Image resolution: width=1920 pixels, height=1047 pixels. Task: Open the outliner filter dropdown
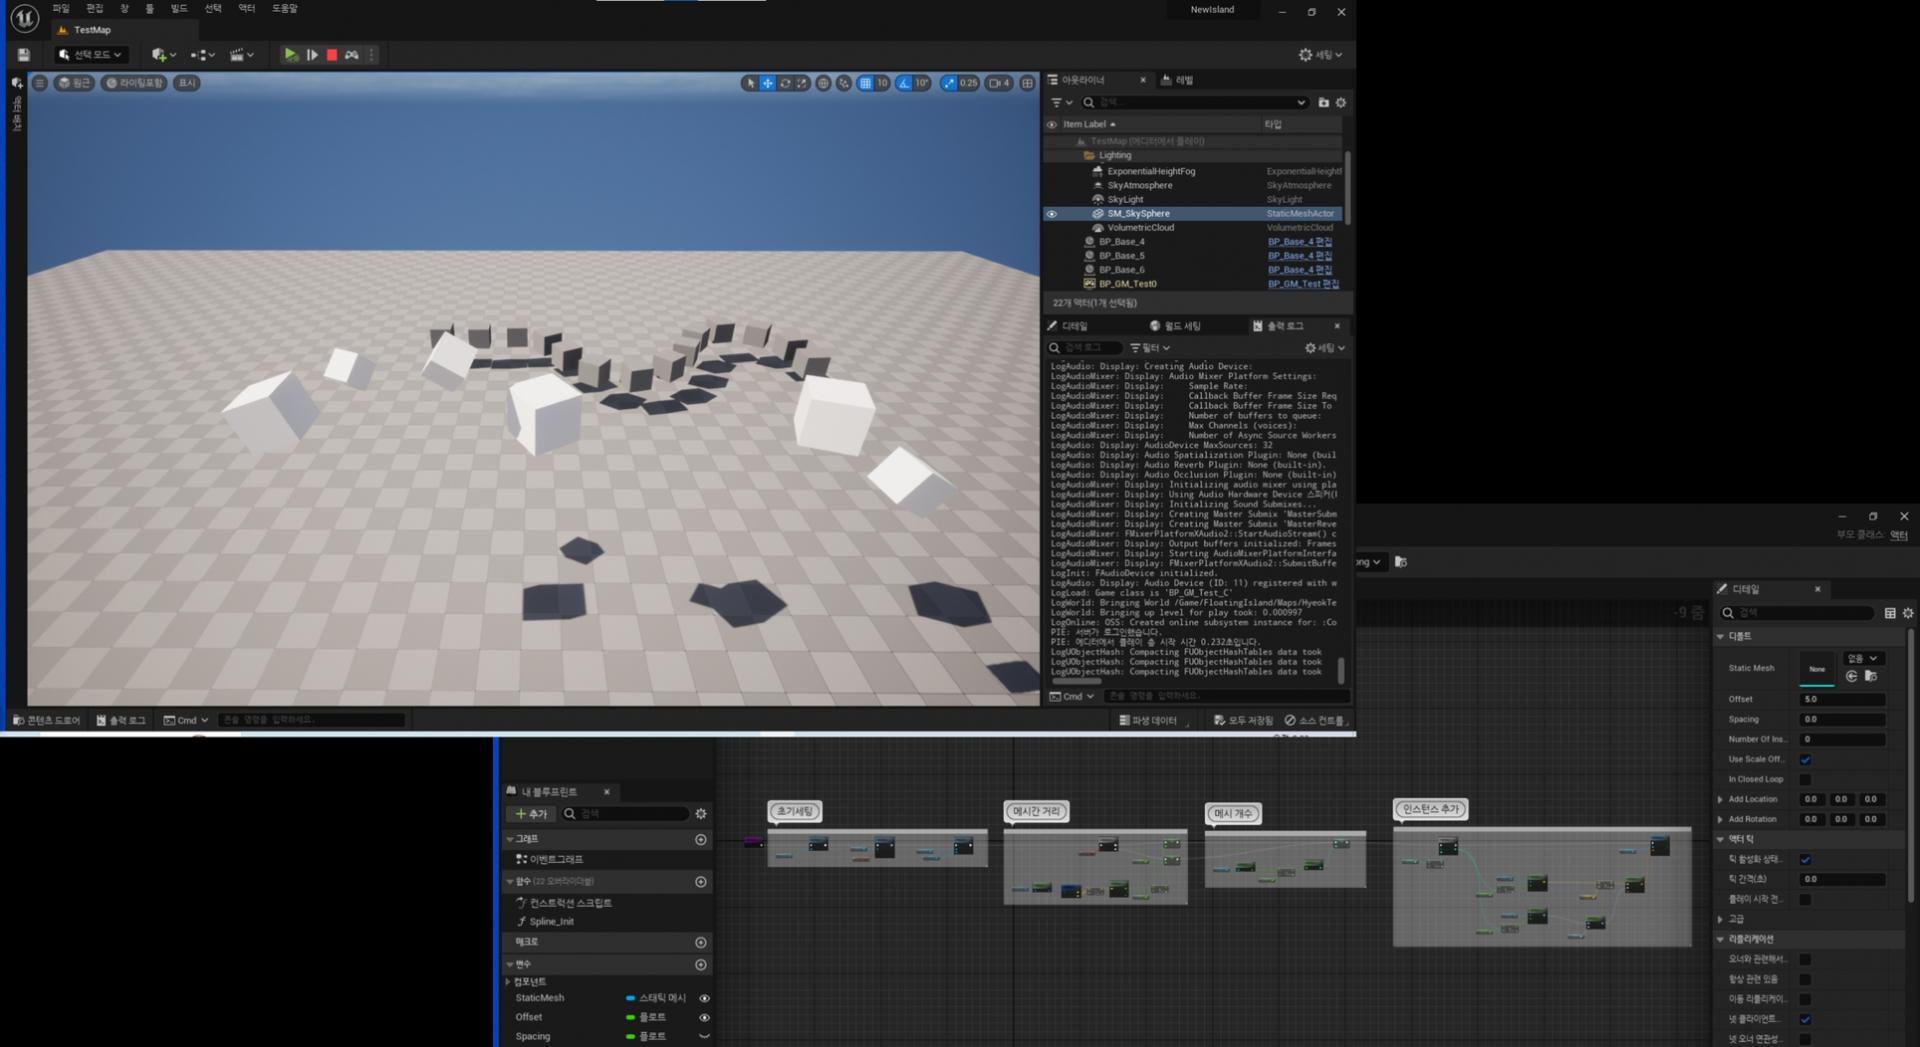click(1061, 102)
